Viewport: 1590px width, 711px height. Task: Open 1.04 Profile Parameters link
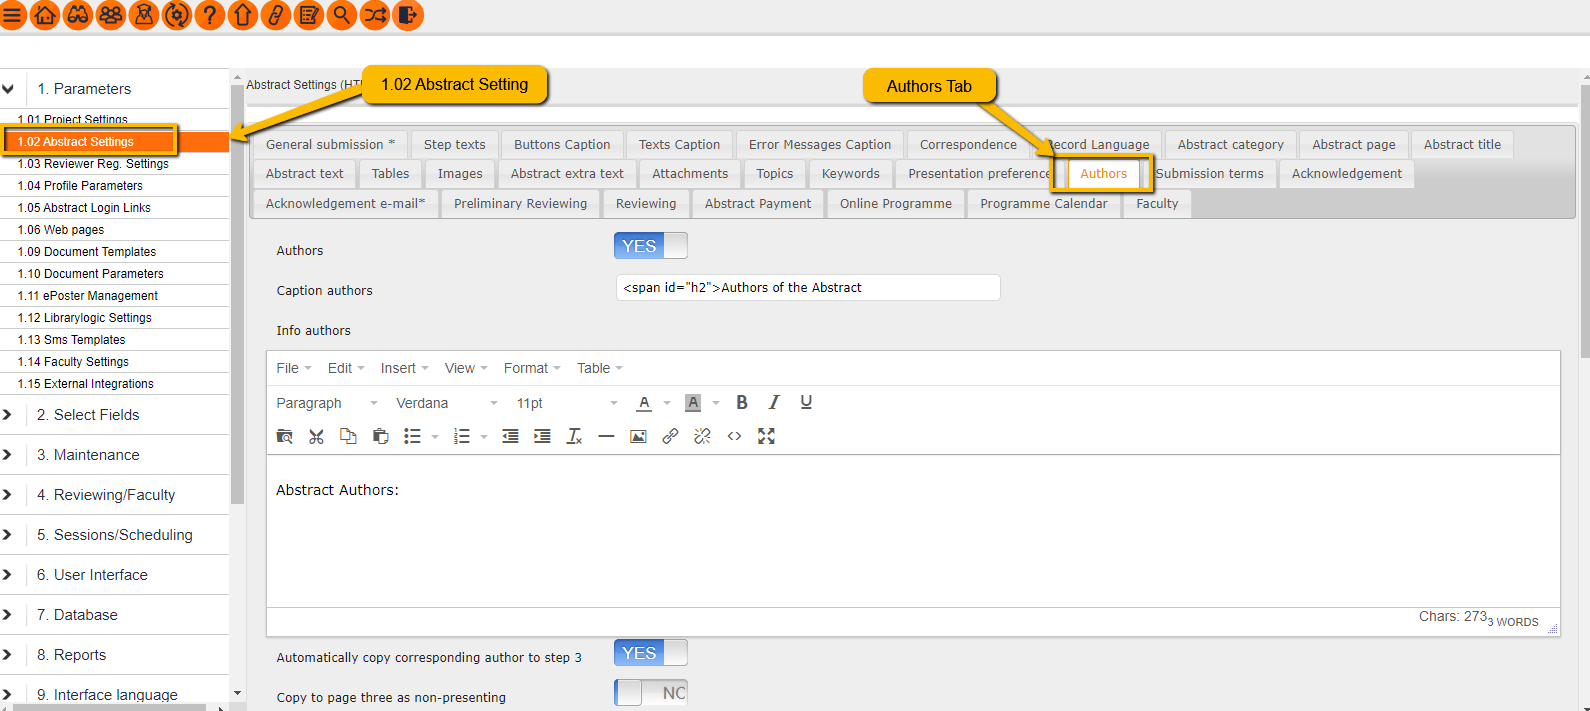point(80,186)
